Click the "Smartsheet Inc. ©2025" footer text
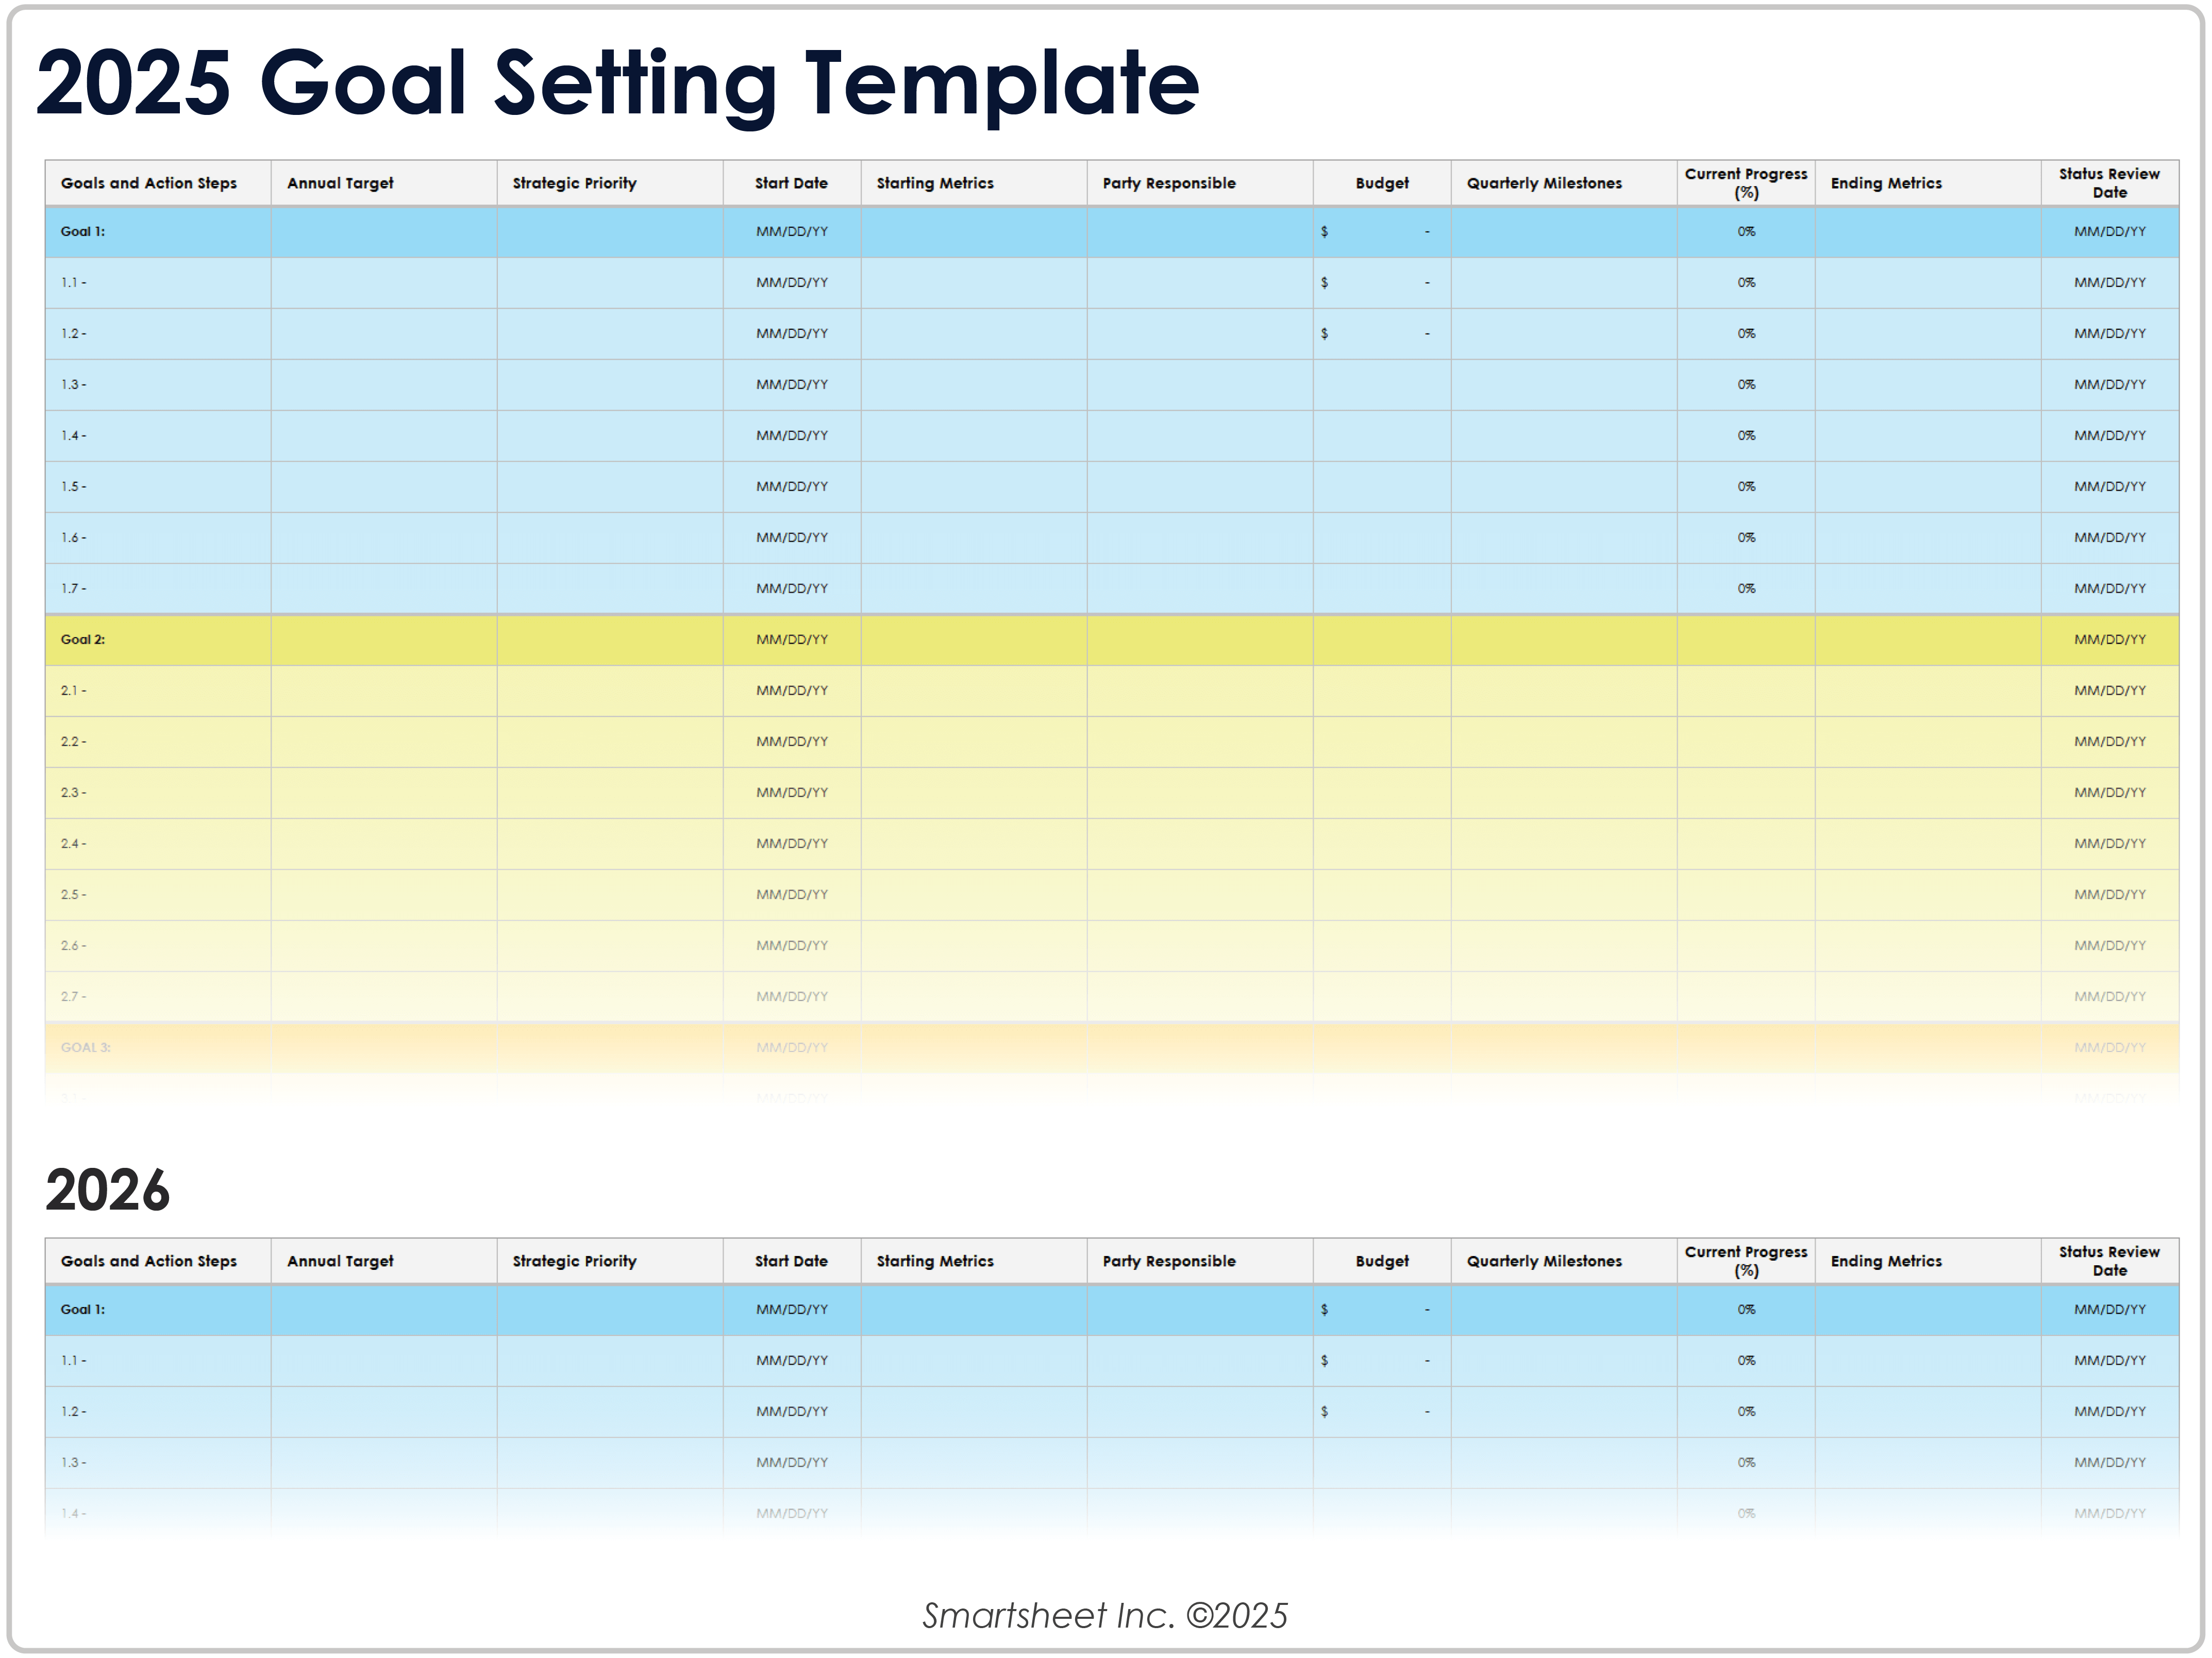This screenshot has height=1658, width=2212. (1105, 1615)
